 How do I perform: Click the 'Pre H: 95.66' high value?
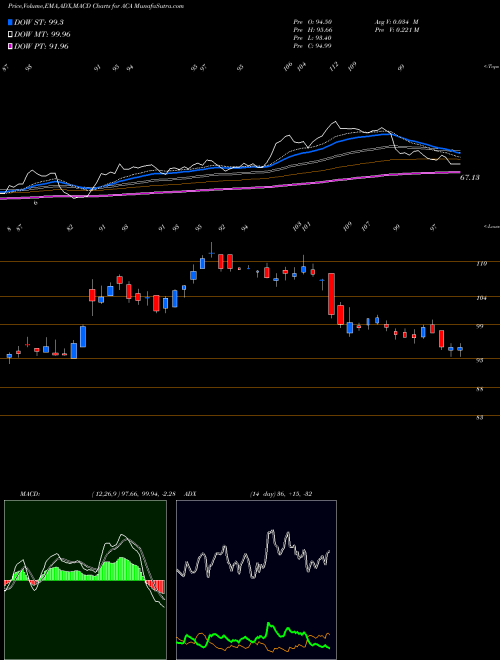(312, 30)
